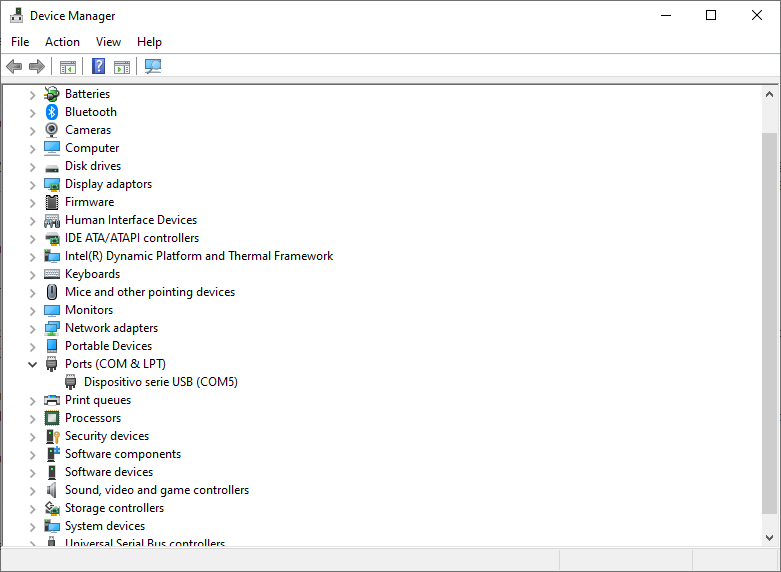Select Mice and other pointing devices label
The height and width of the screenshot is (572, 781).
pyautogui.click(x=150, y=292)
